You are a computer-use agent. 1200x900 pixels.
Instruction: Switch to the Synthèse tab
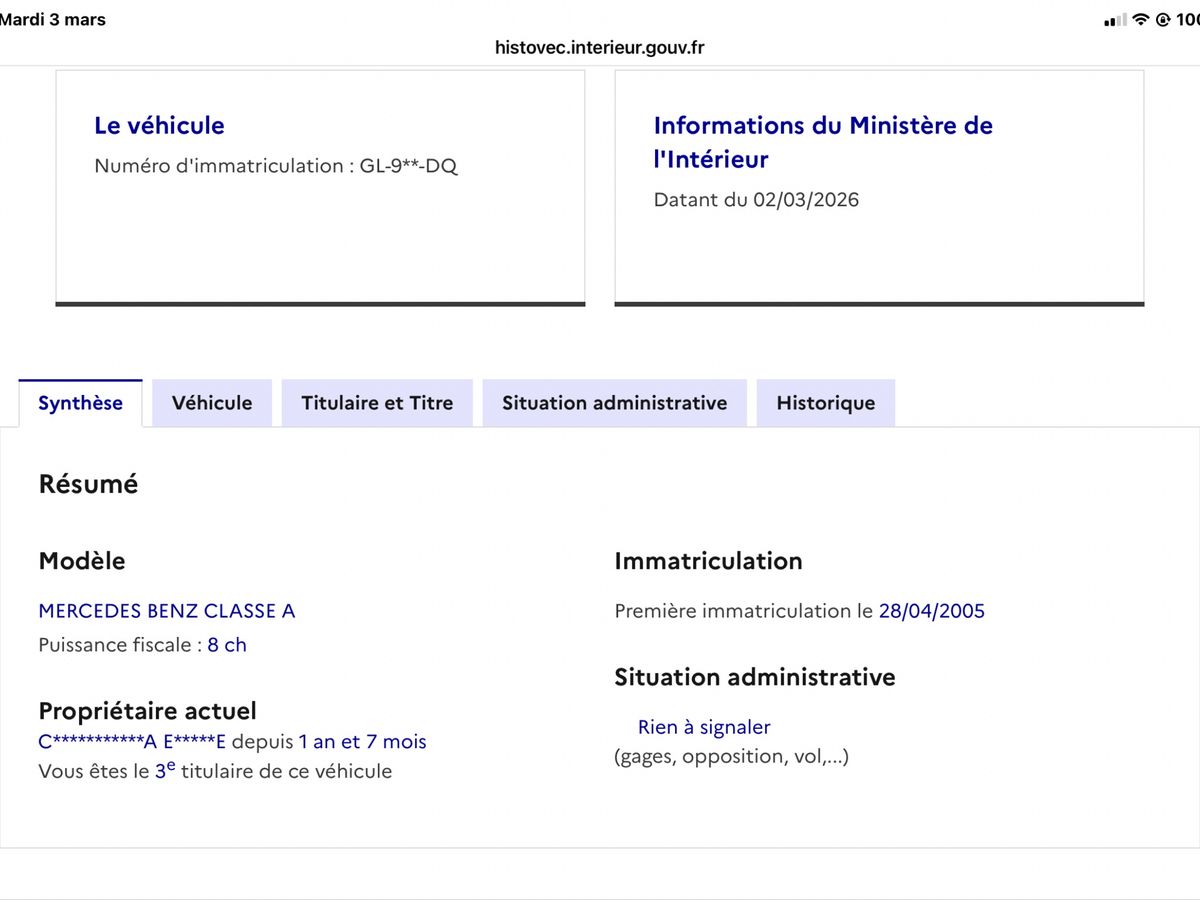click(x=80, y=403)
